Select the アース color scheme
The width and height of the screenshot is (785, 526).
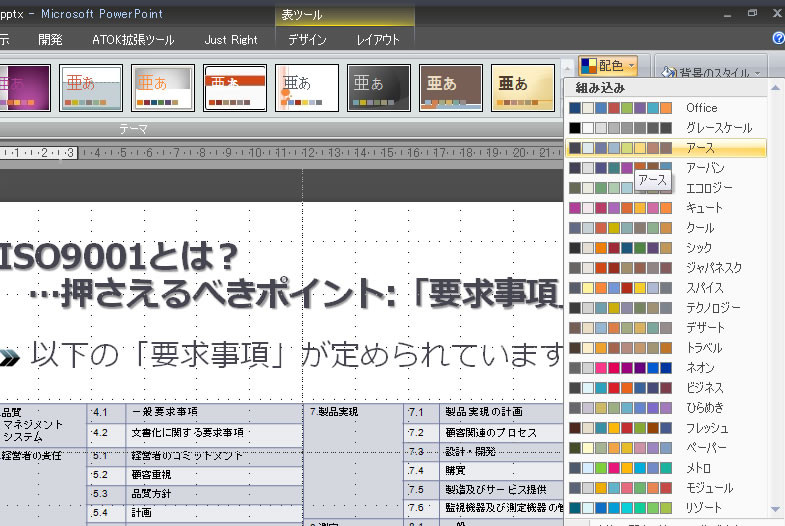click(x=666, y=148)
